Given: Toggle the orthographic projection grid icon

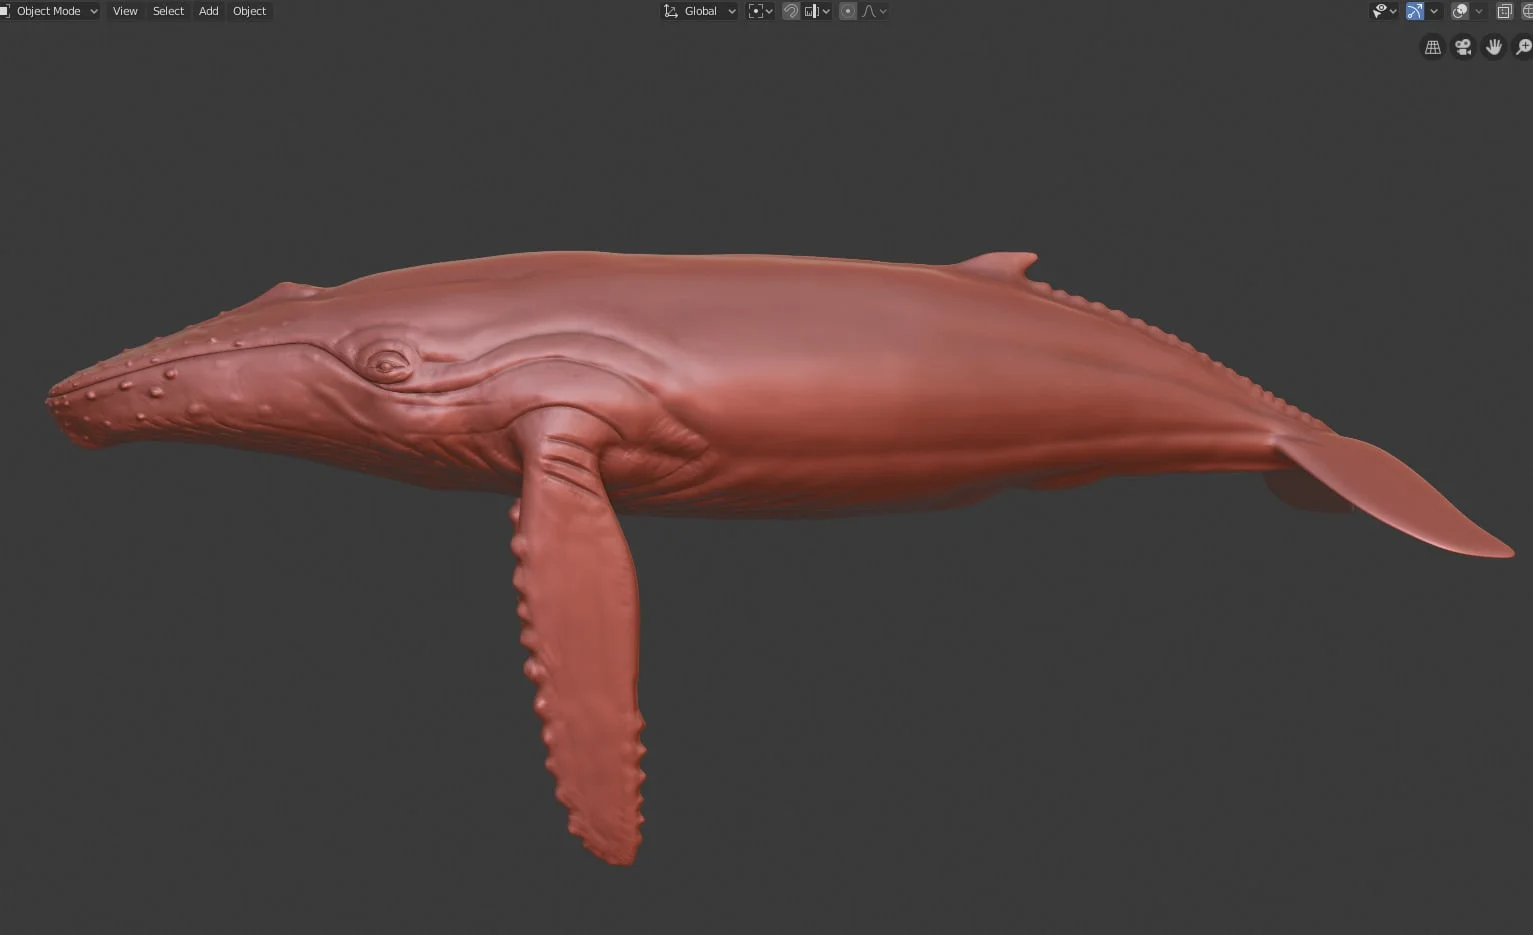Looking at the screenshot, I should point(1432,47).
